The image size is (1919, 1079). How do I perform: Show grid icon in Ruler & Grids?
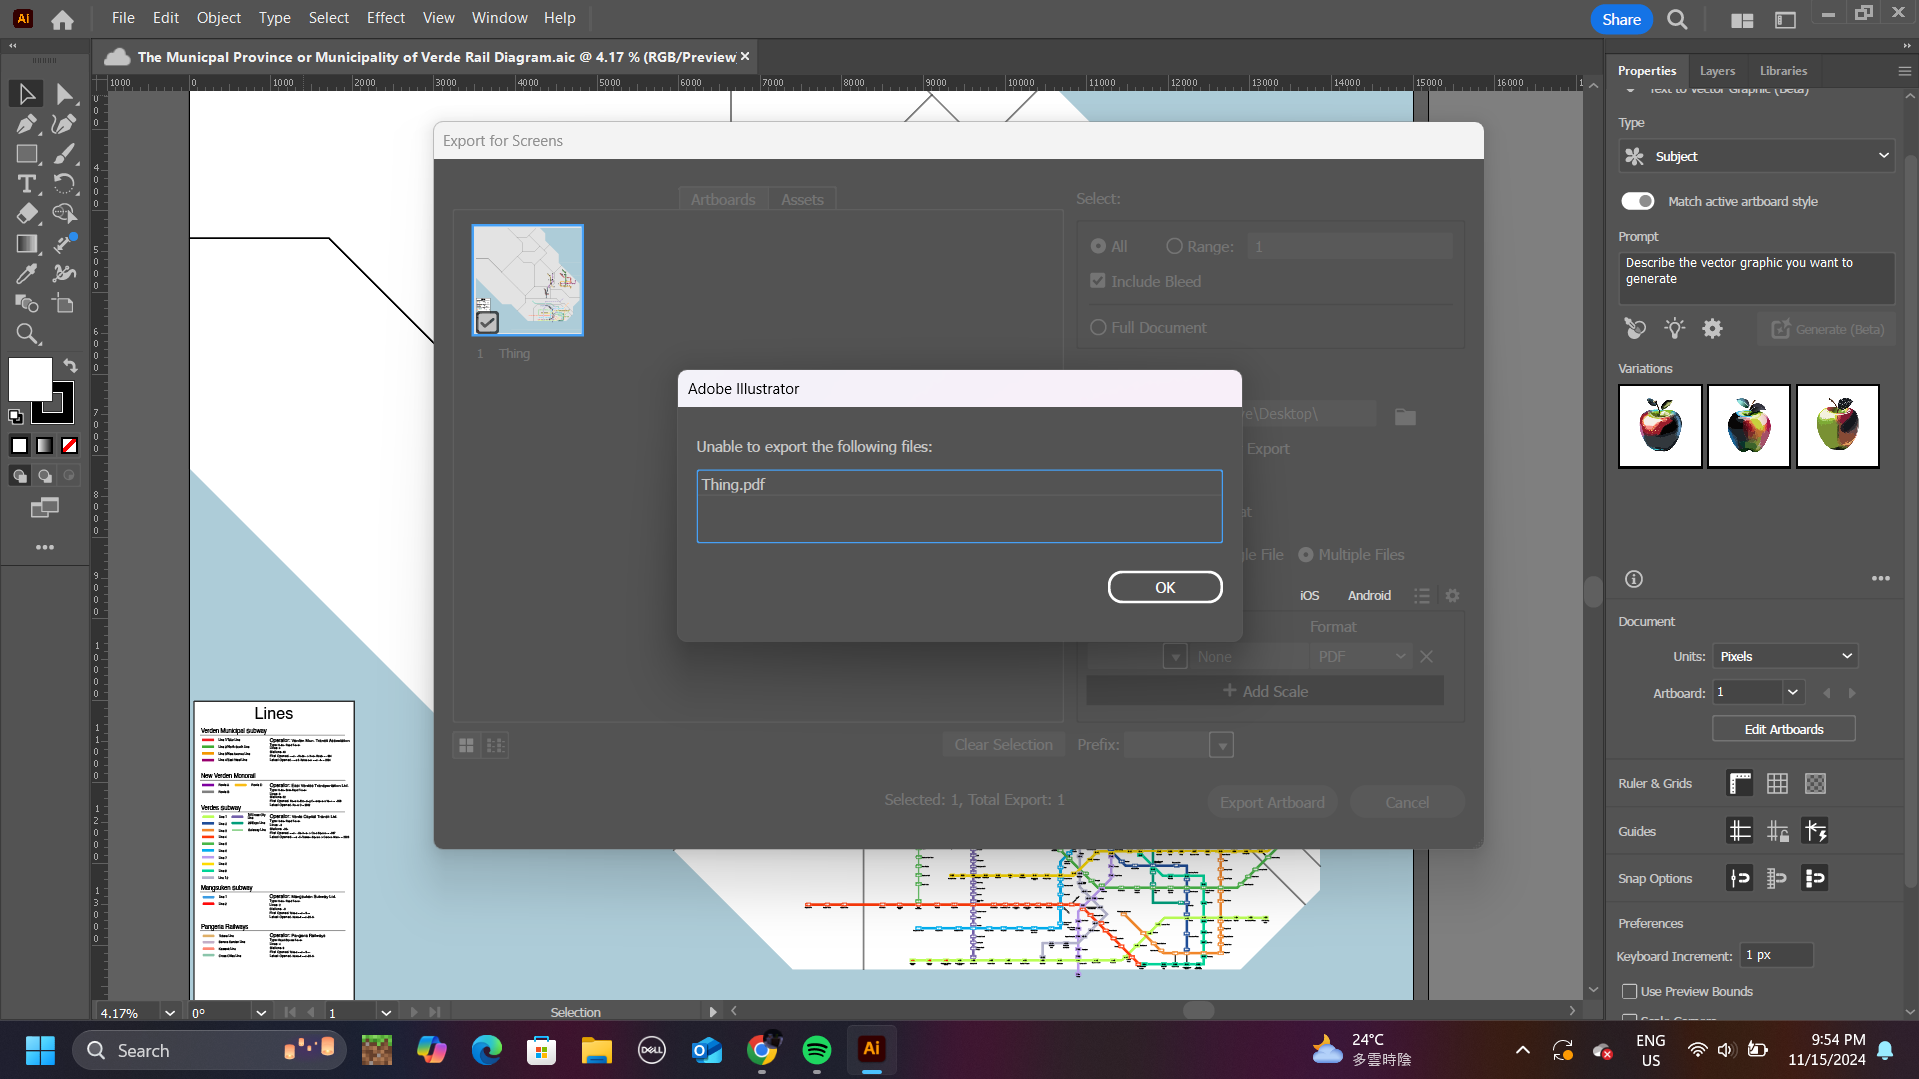pos(1778,784)
